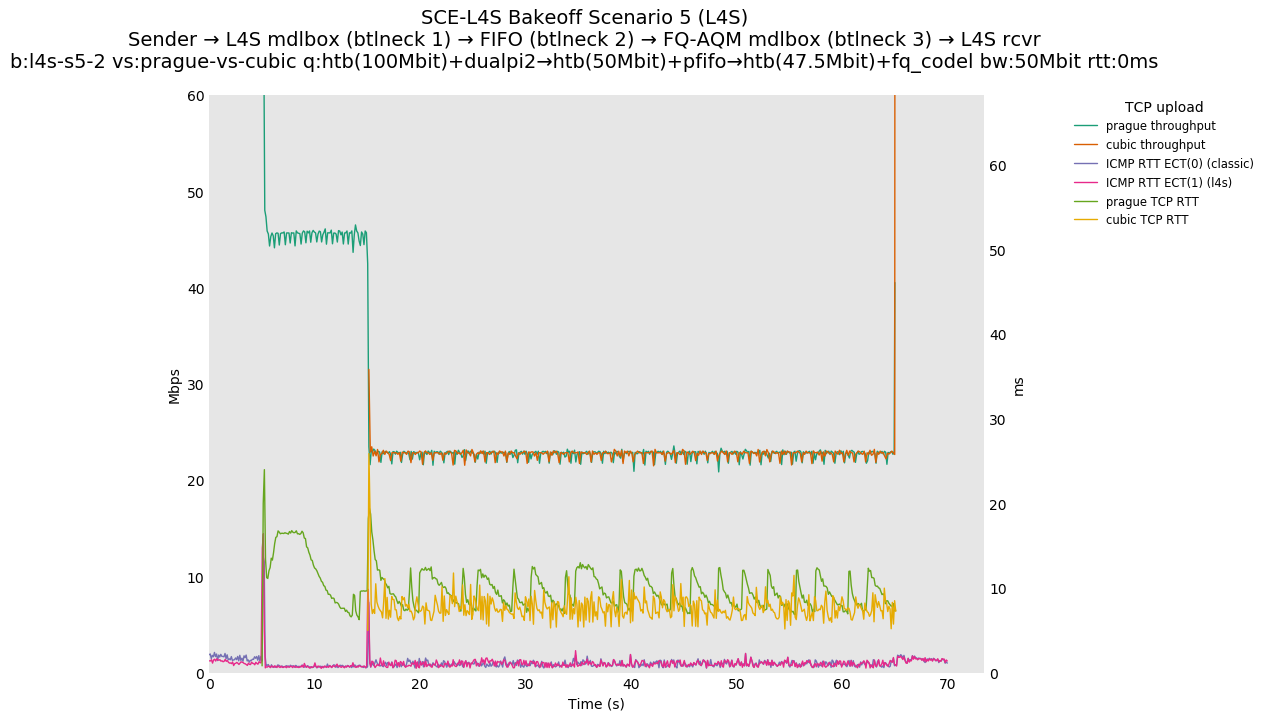Click the 'TCP upload' legend title
The width and height of the screenshot is (1269, 721).
(1163, 107)
